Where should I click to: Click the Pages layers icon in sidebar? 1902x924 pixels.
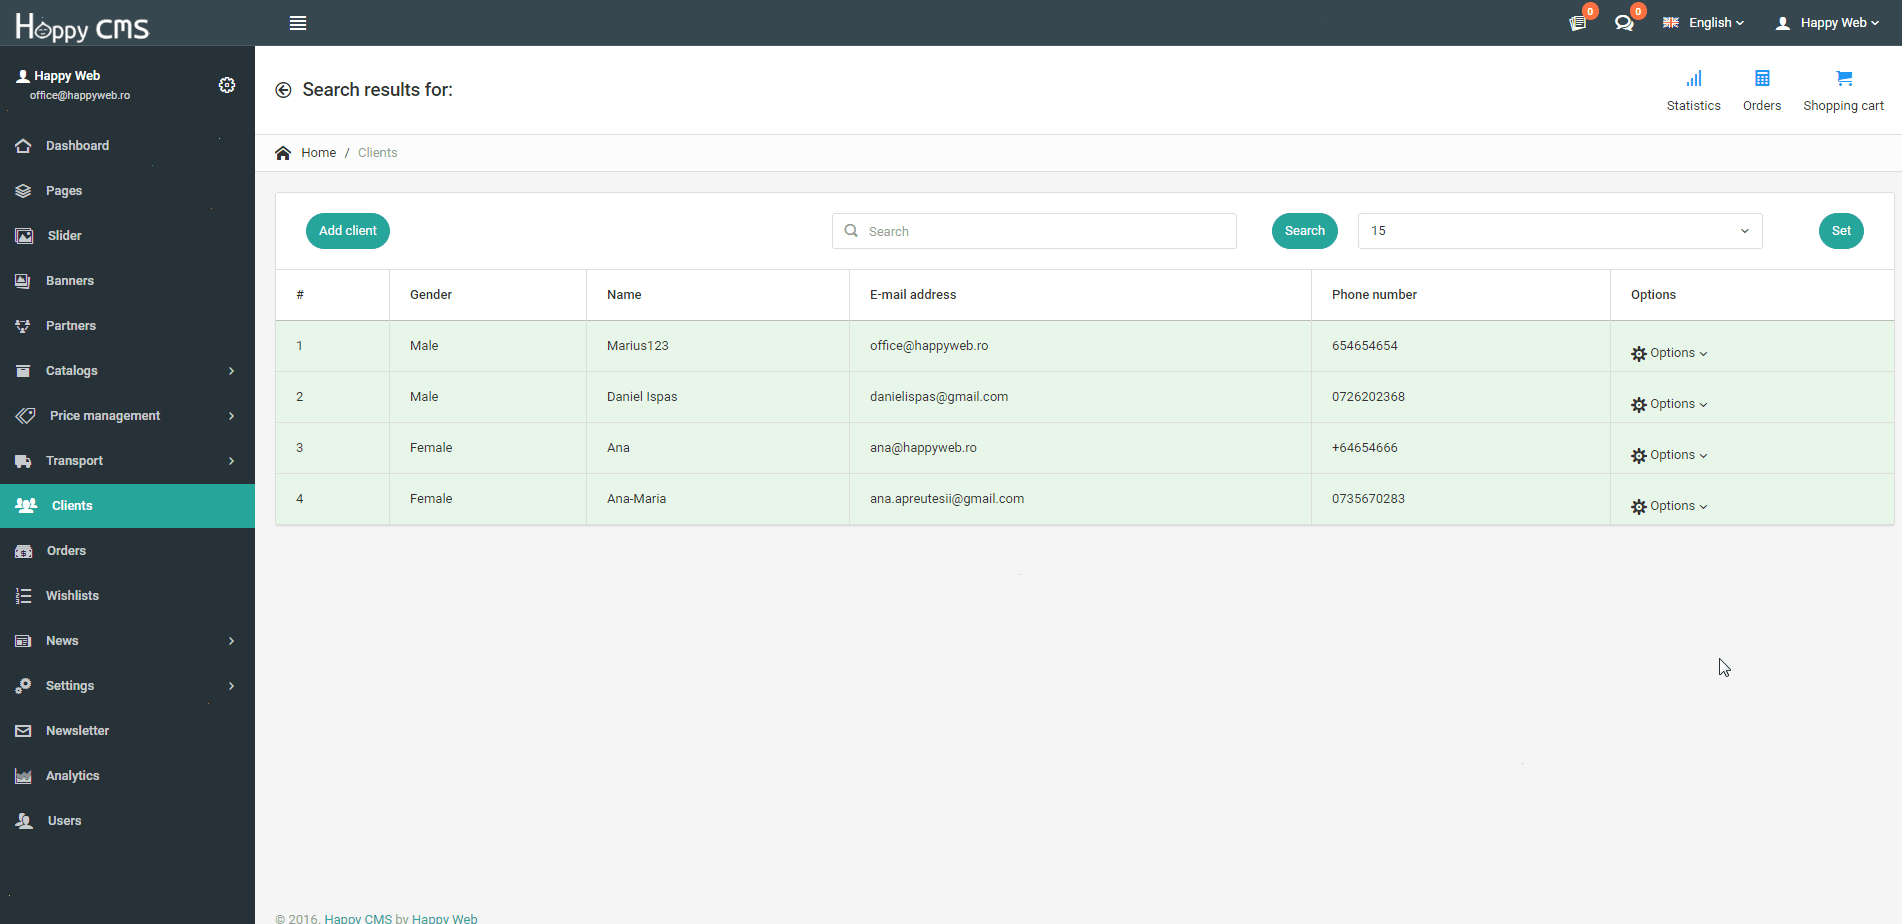(x=23, y=191)
